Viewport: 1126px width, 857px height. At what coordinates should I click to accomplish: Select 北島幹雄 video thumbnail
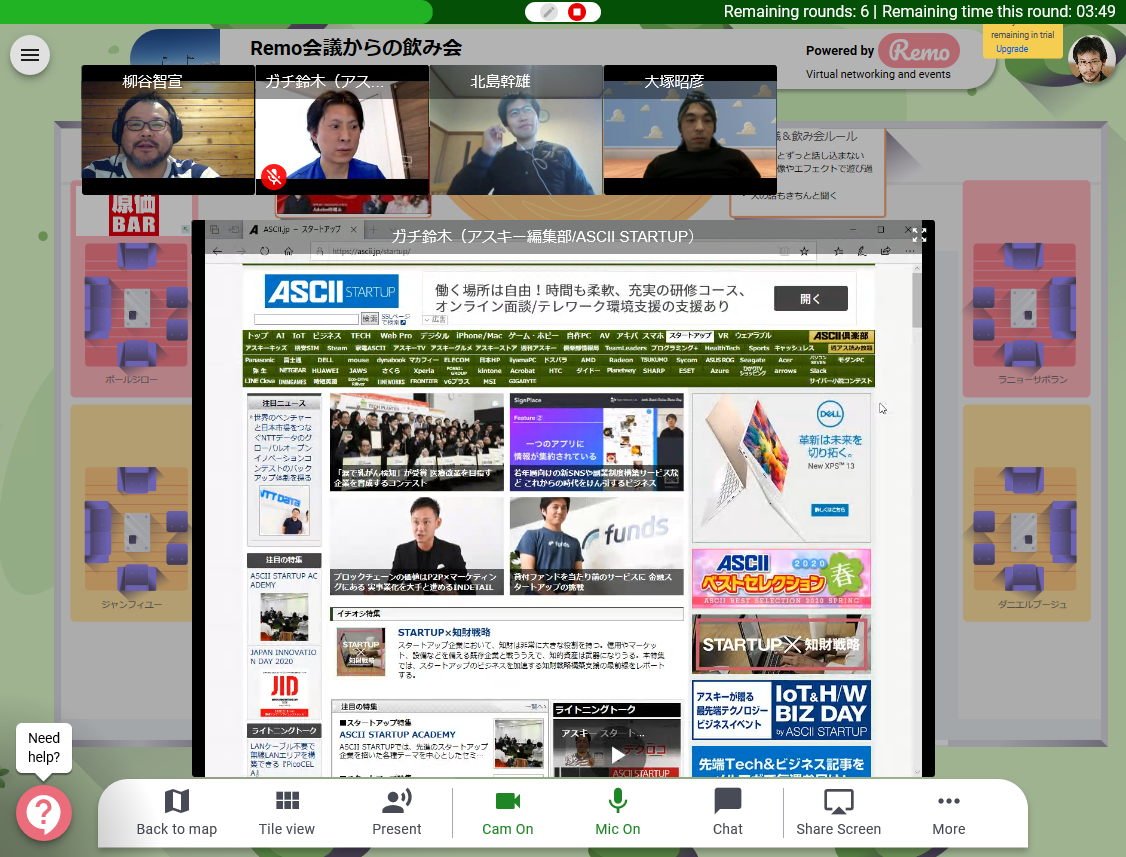[x=516, y=130]
